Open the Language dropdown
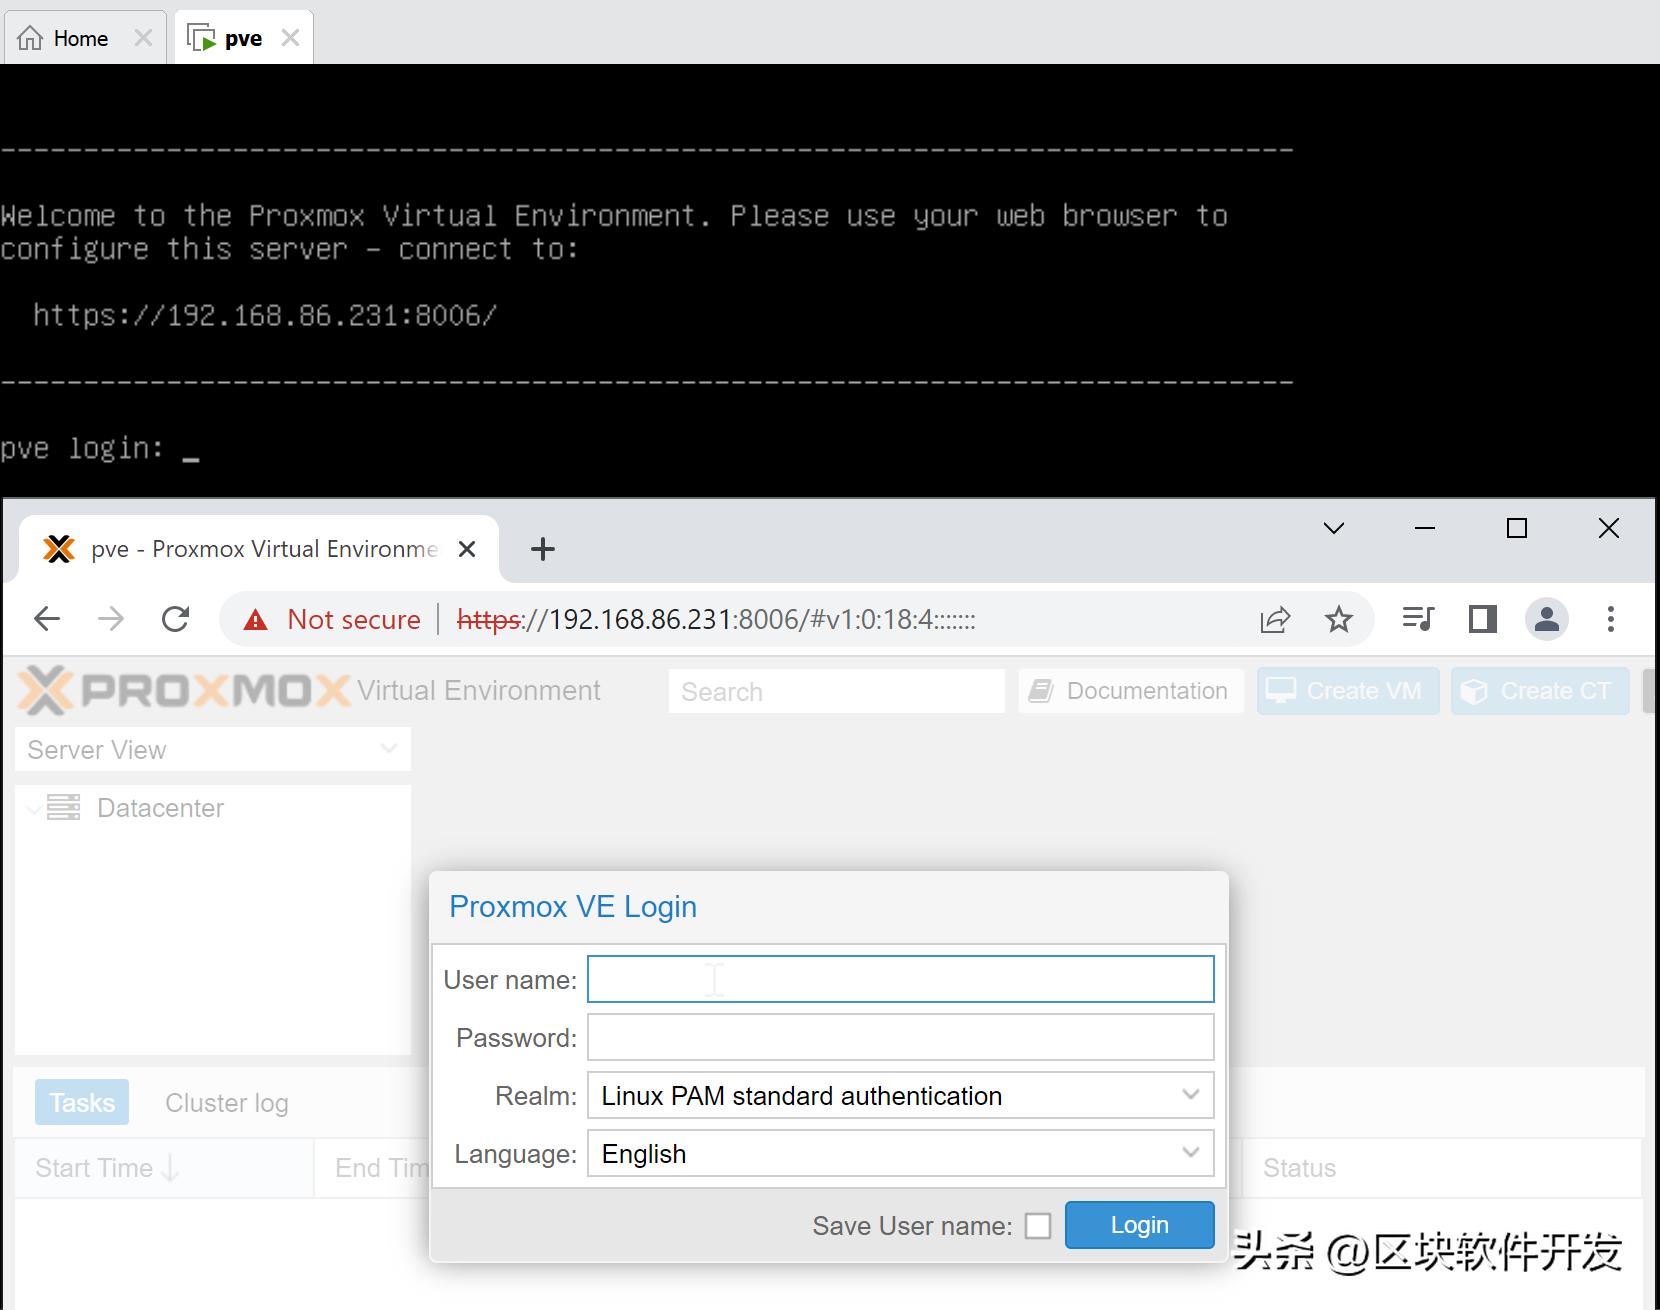1660x1310 pixels. point(1189,1153)
